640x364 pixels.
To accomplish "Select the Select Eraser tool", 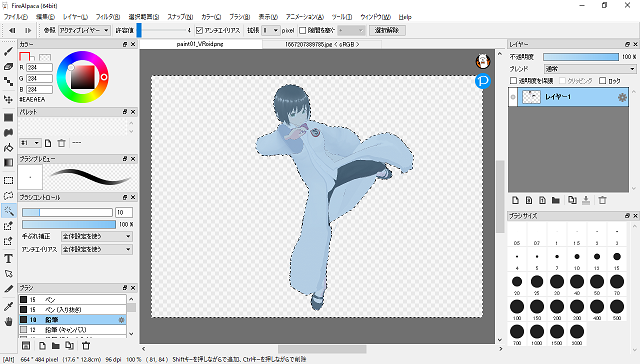I will (8, 241).
